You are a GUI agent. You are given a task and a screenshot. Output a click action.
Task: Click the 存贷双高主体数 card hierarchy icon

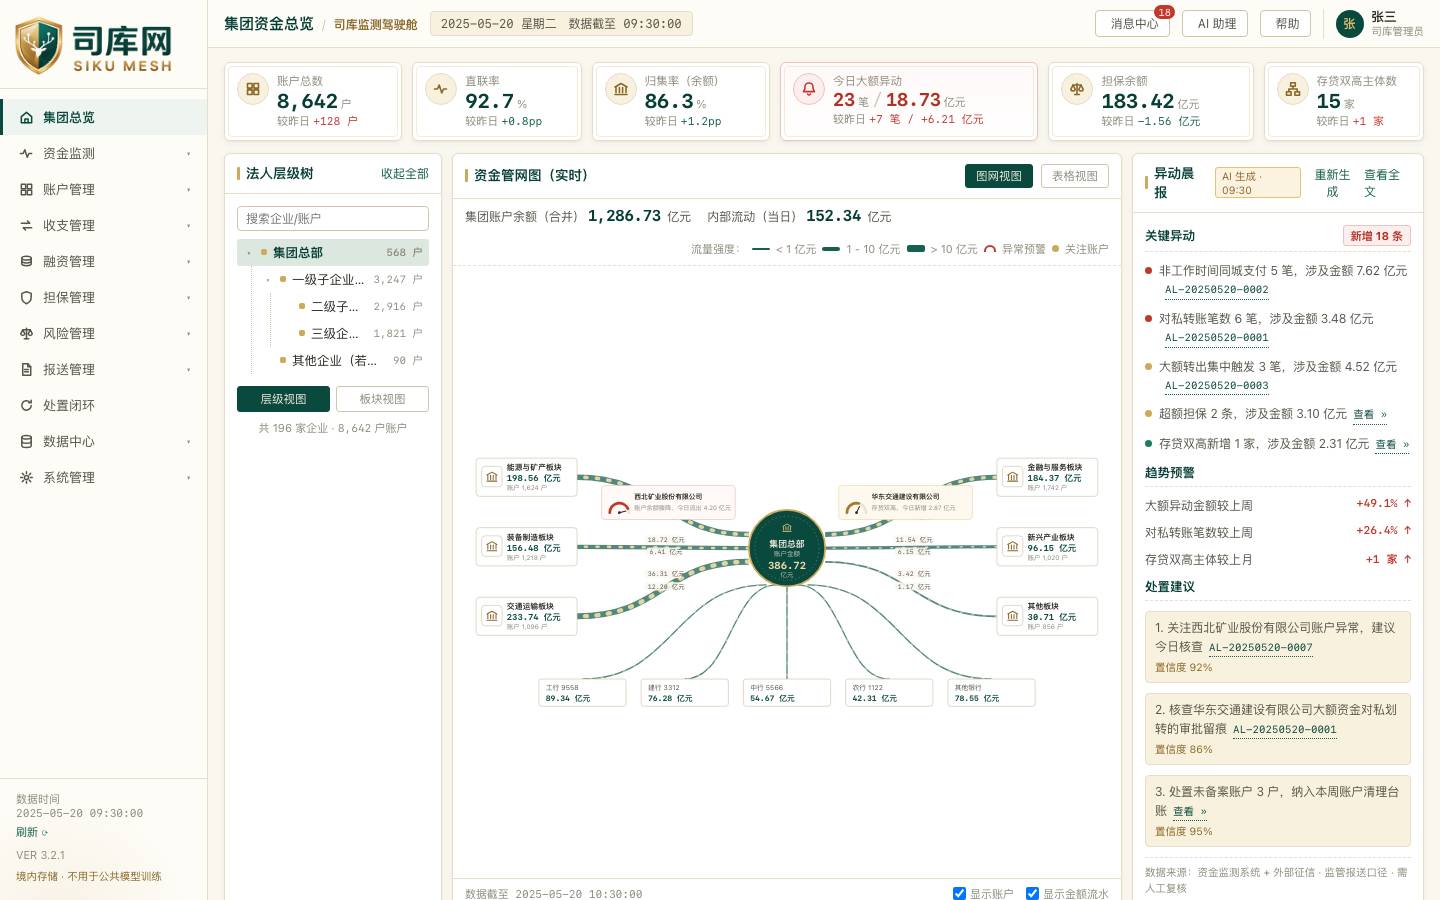(1293, 89)
